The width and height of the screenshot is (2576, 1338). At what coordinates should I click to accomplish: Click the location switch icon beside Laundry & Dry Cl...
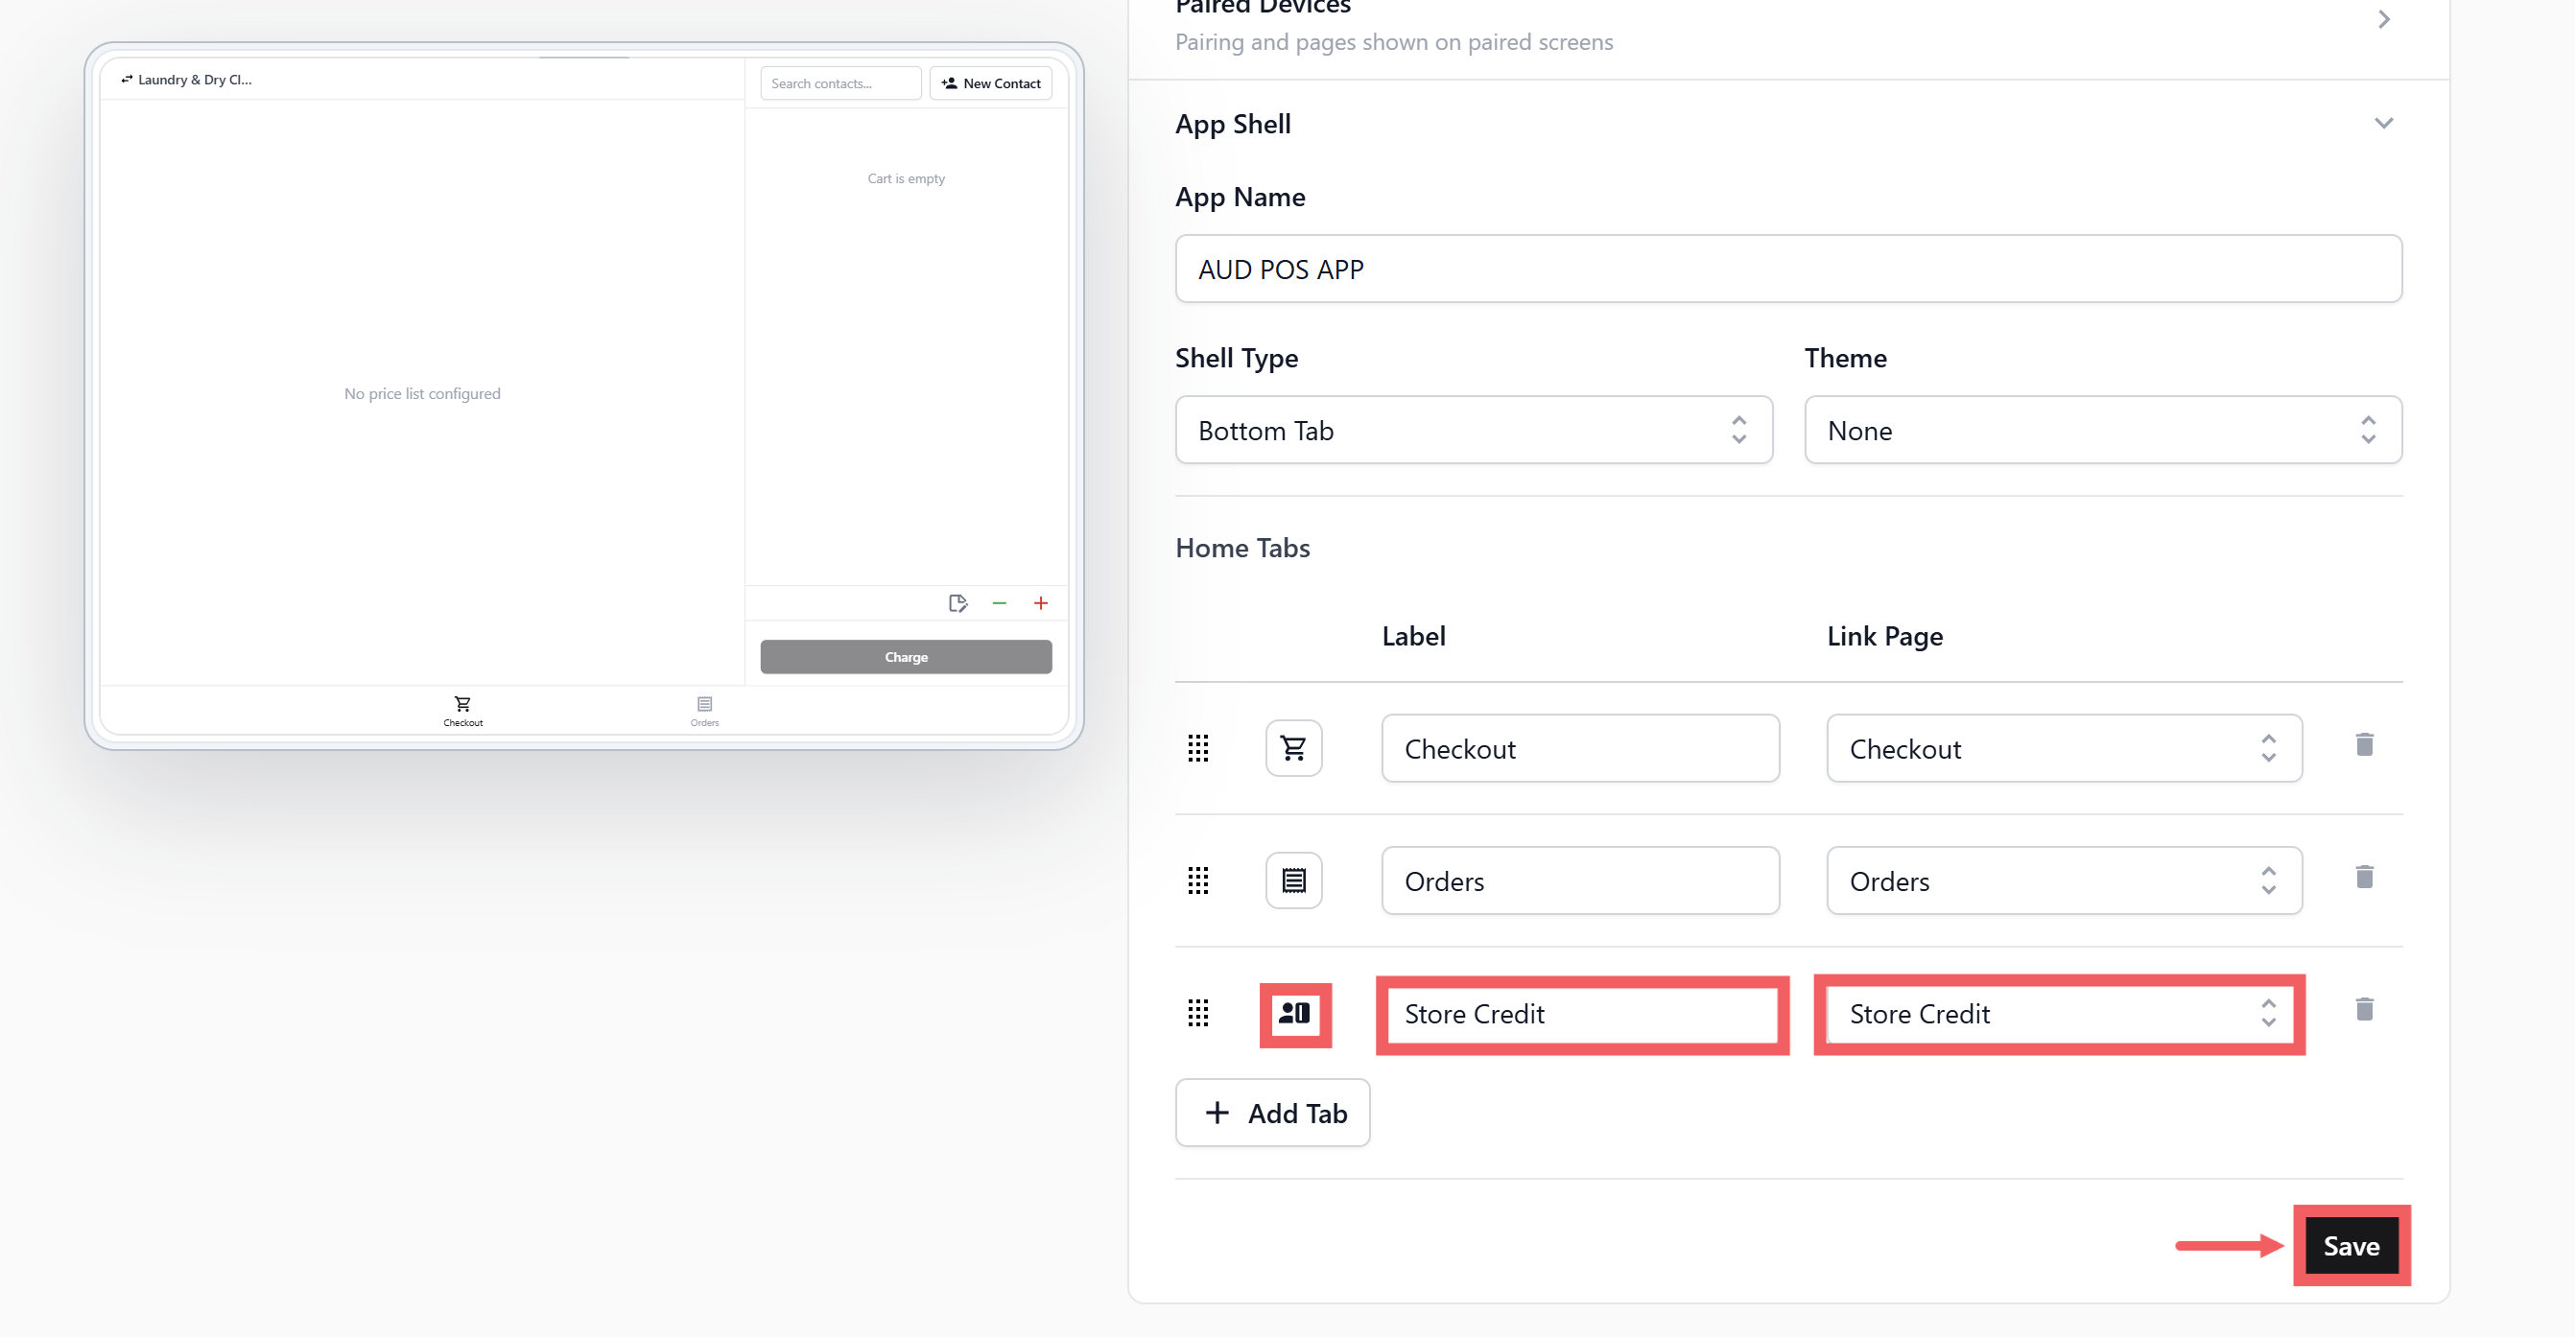[x=127, y=79]
